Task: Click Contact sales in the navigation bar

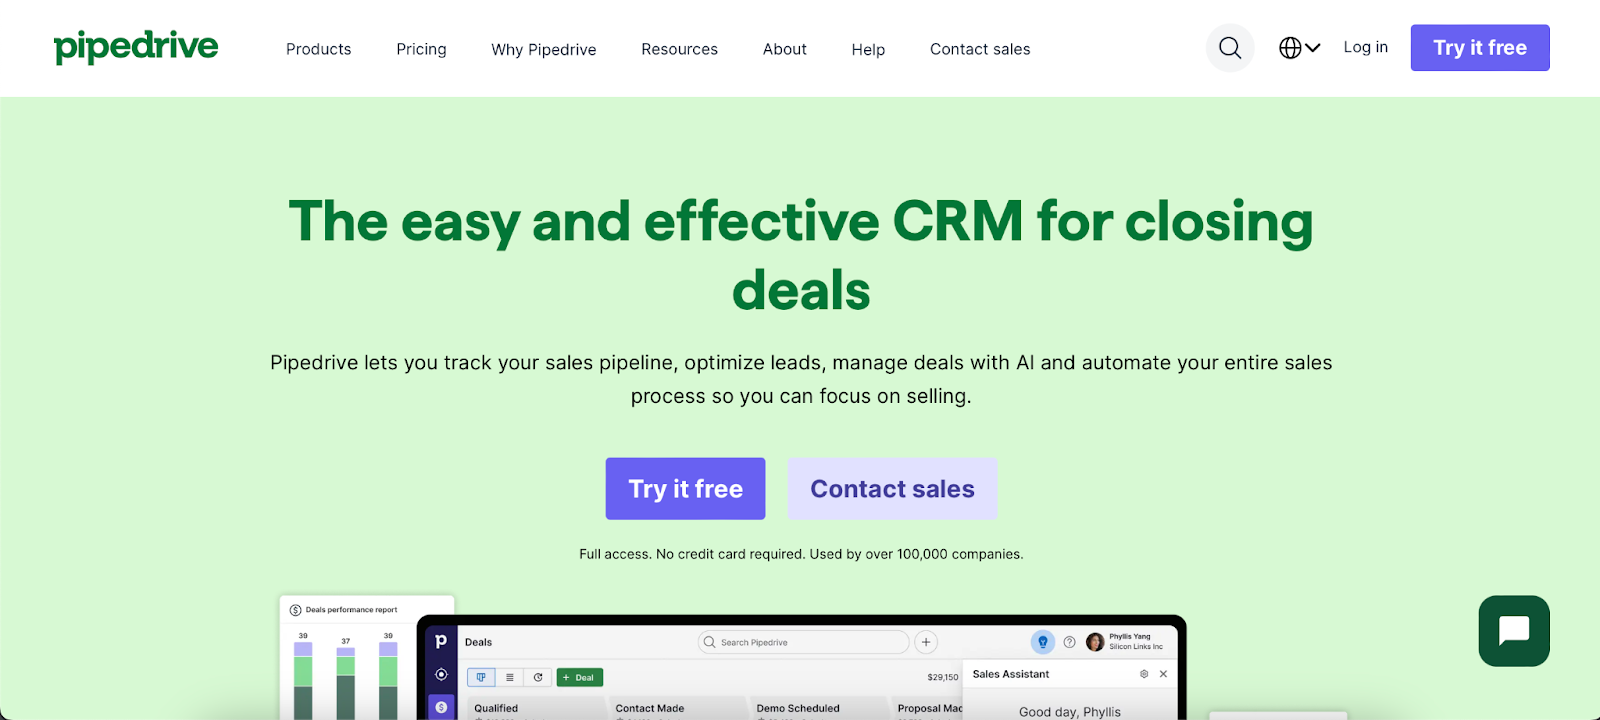Action: point(980,49)
